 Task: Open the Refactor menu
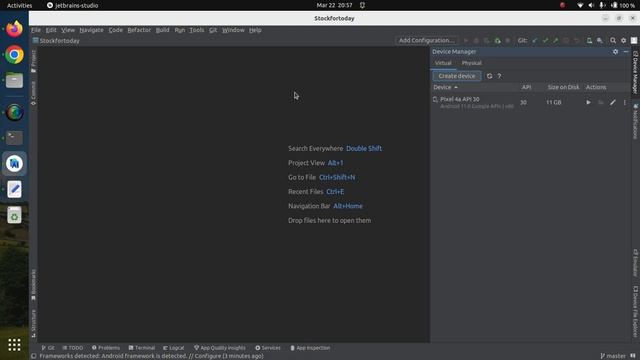point(139,30)
